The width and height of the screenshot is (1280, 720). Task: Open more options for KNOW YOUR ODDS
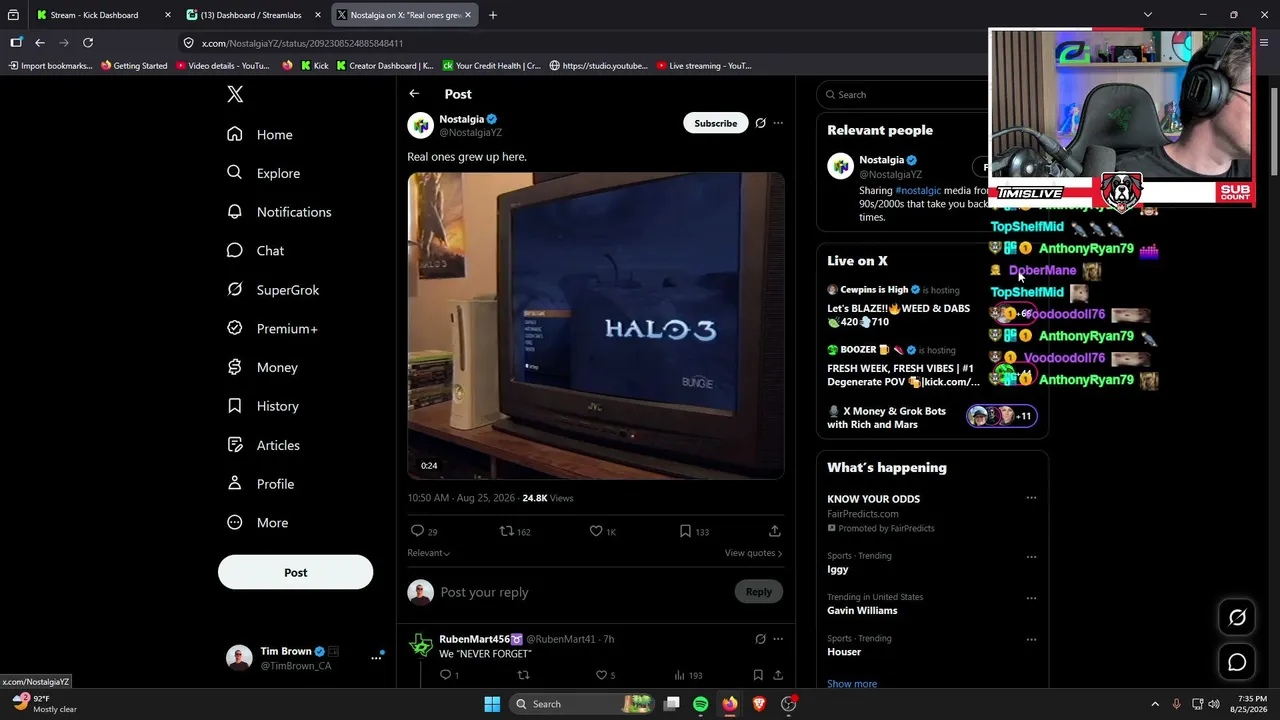click(1031, 498)
